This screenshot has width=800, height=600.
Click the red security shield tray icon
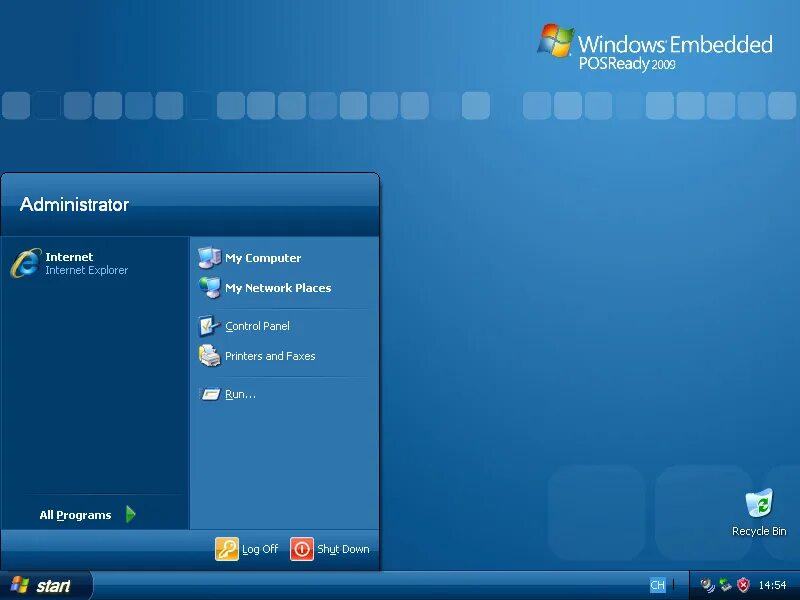743,585
